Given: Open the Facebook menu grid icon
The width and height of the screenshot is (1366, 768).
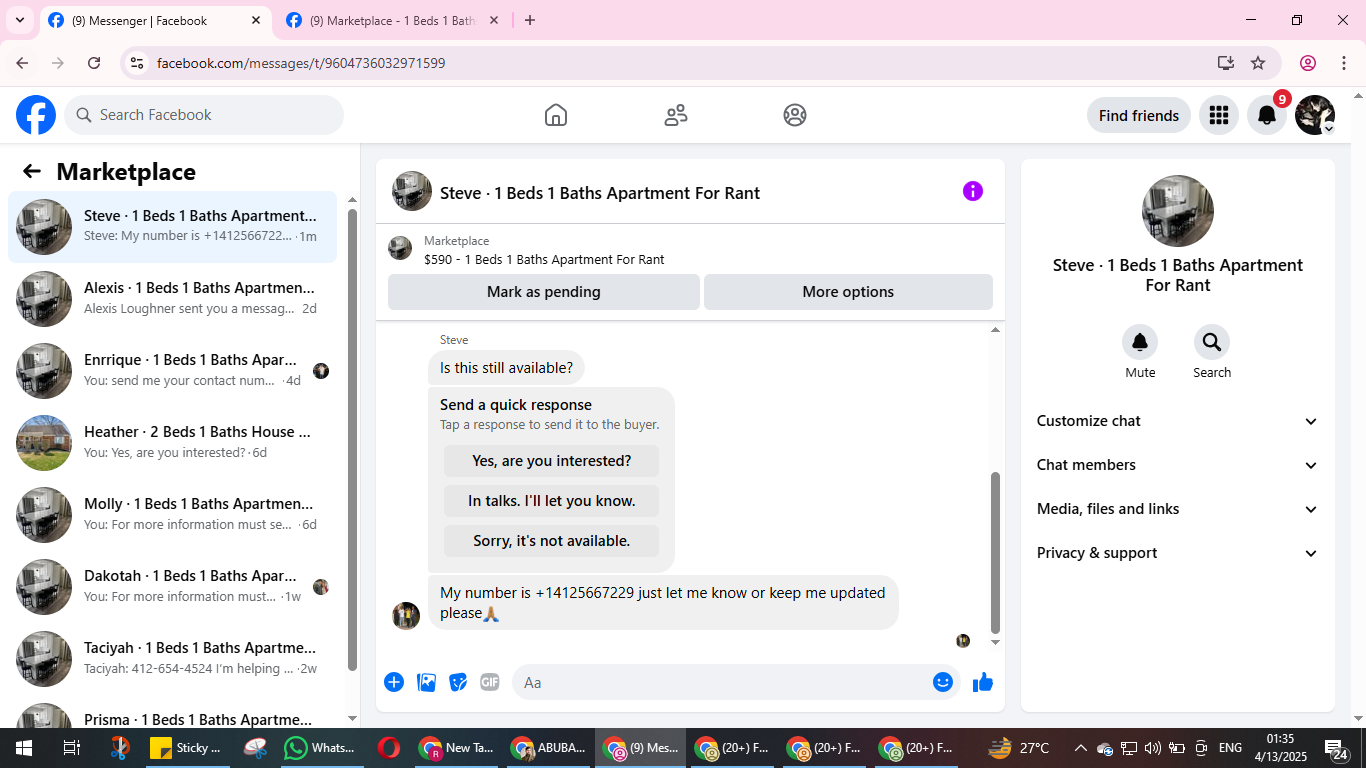Looking at the screenshot, I should point(1218,115).
